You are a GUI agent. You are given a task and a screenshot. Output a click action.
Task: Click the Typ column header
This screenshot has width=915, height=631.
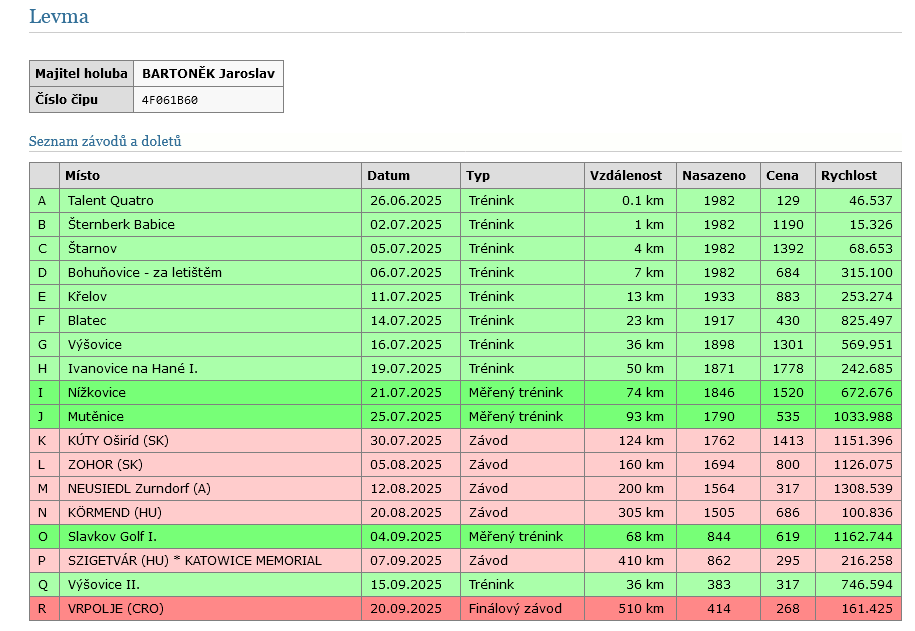[478, 176]
